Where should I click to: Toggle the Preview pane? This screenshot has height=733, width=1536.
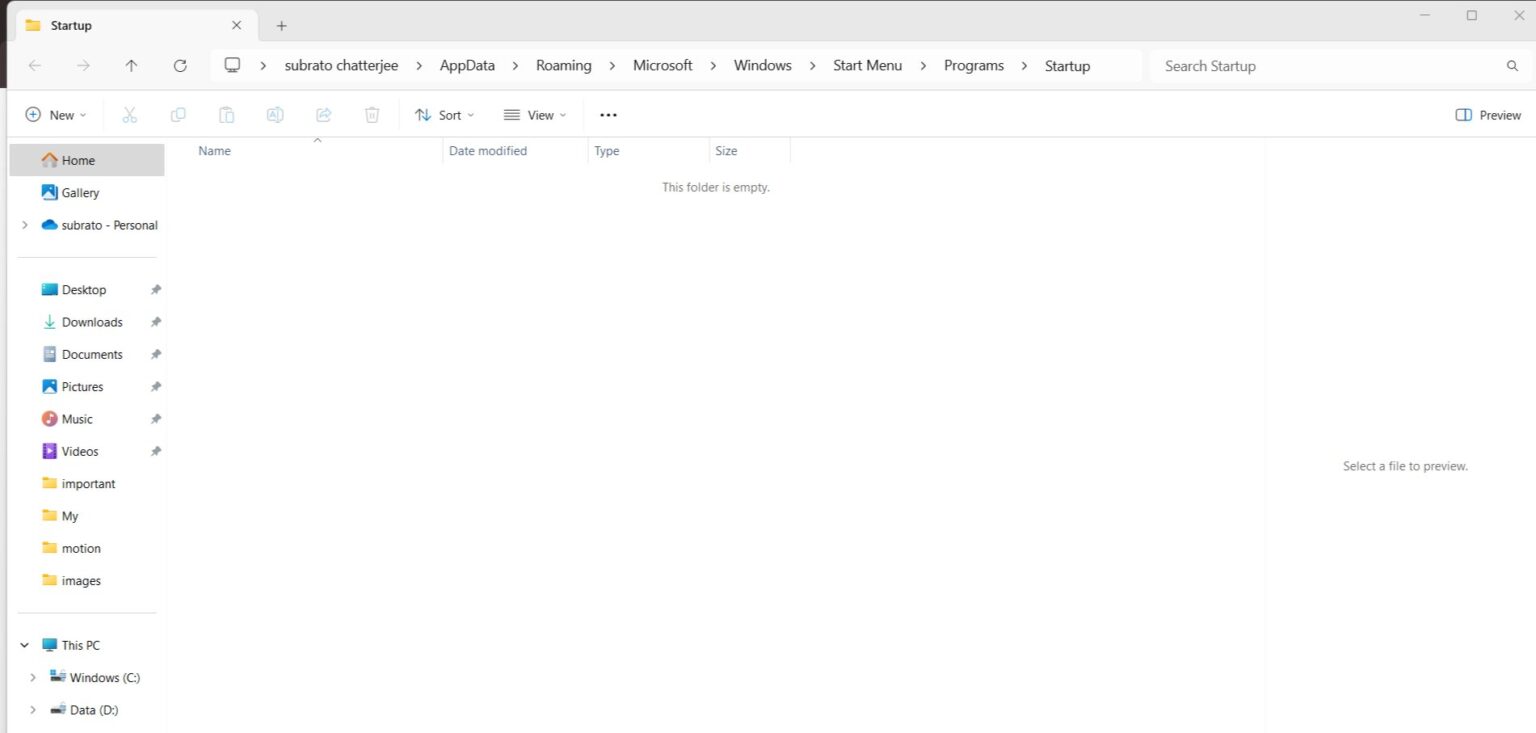(1487, 114)
